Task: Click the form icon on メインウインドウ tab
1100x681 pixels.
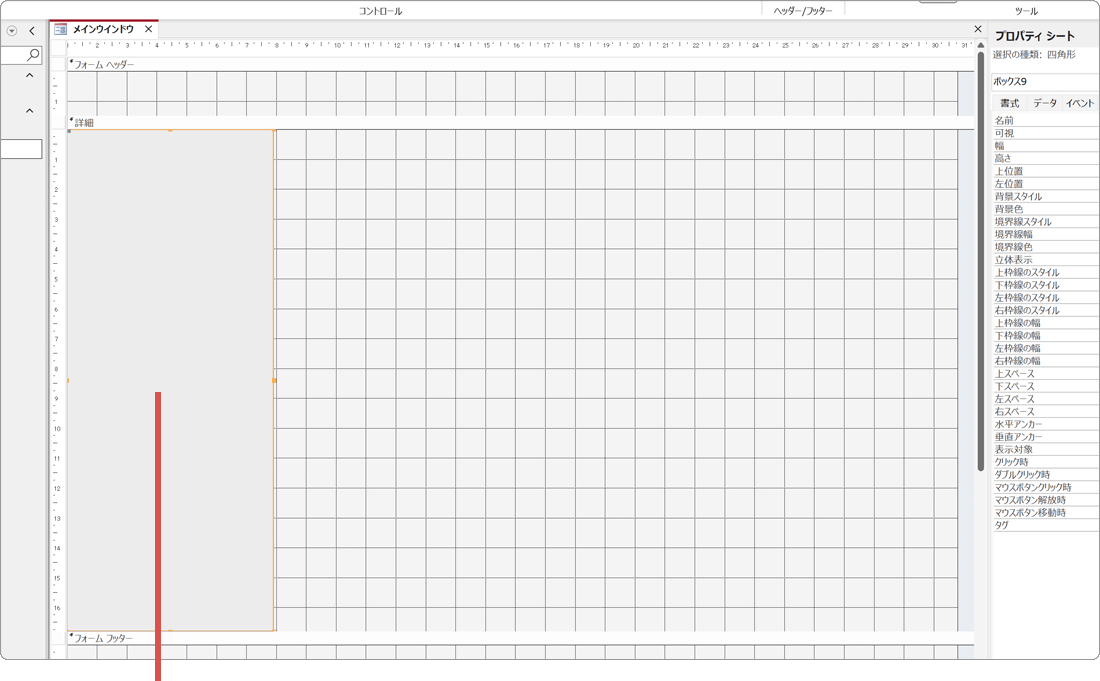Action: (x=60, y=30)
